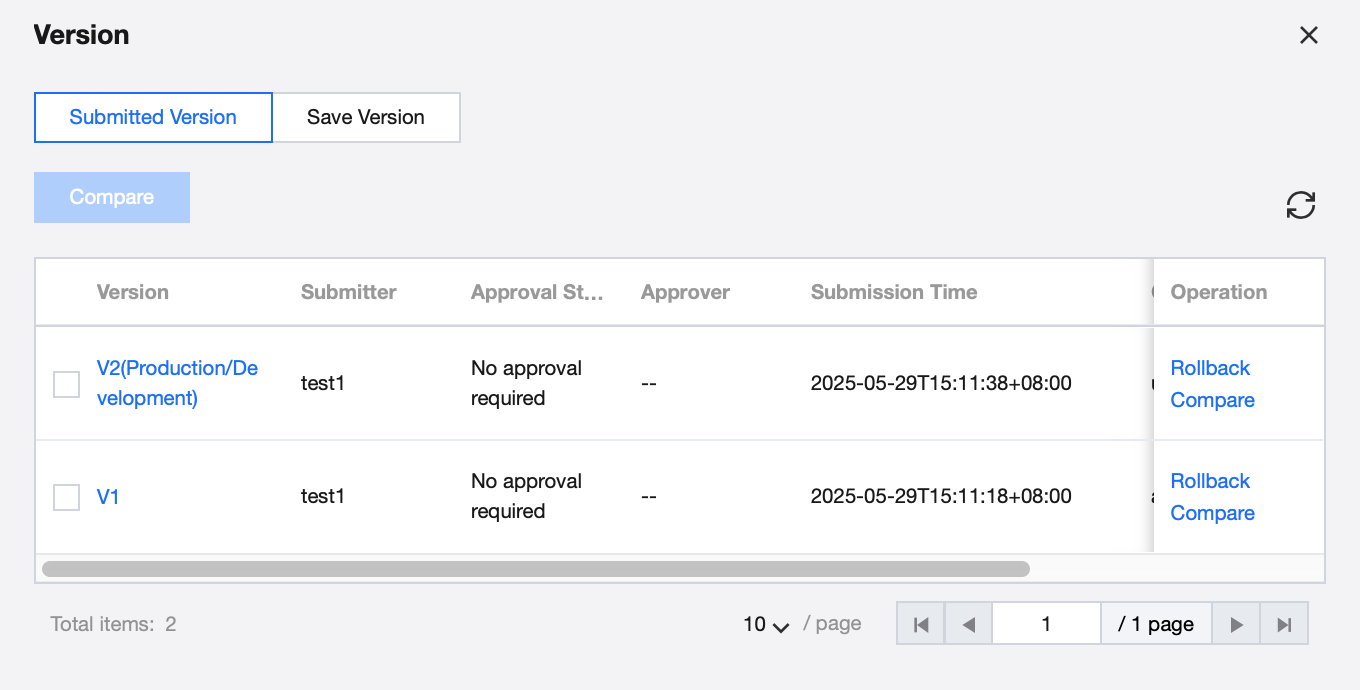The image size is (1360, 690).
Task: Click Compare in the V2 row
Action: click(1212, 400)
